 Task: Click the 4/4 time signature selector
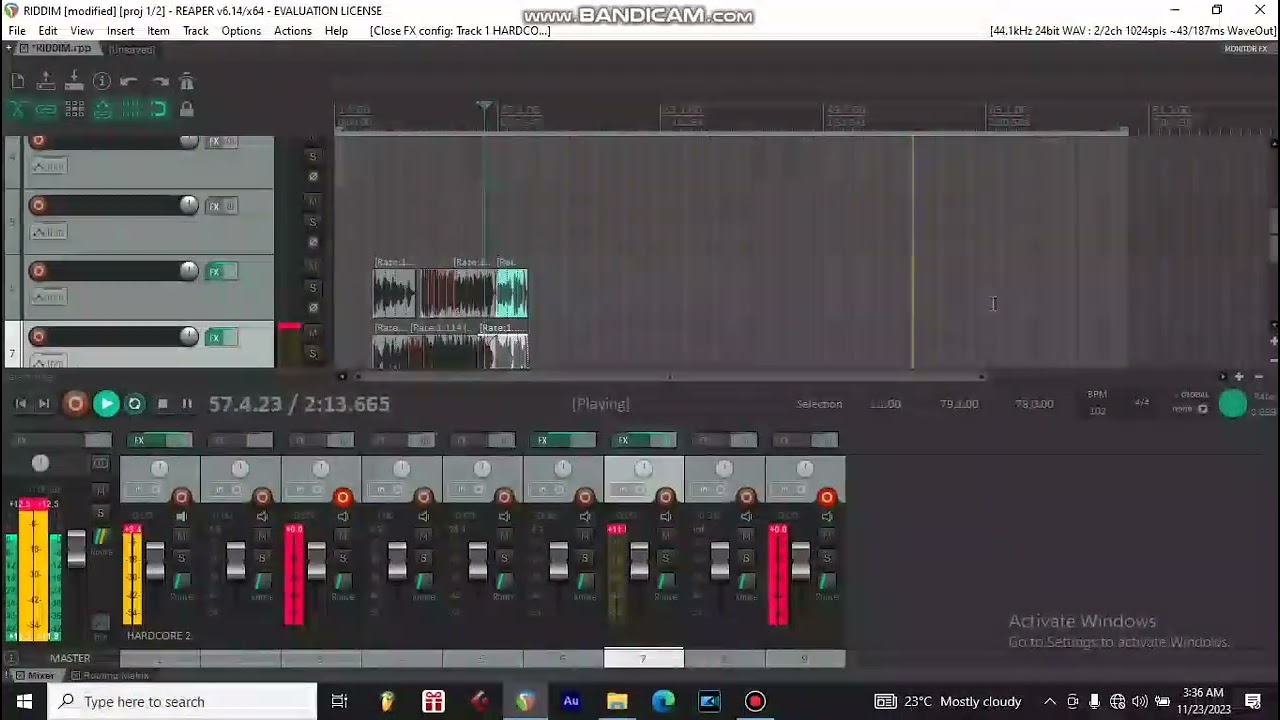tap(1142, 402)
